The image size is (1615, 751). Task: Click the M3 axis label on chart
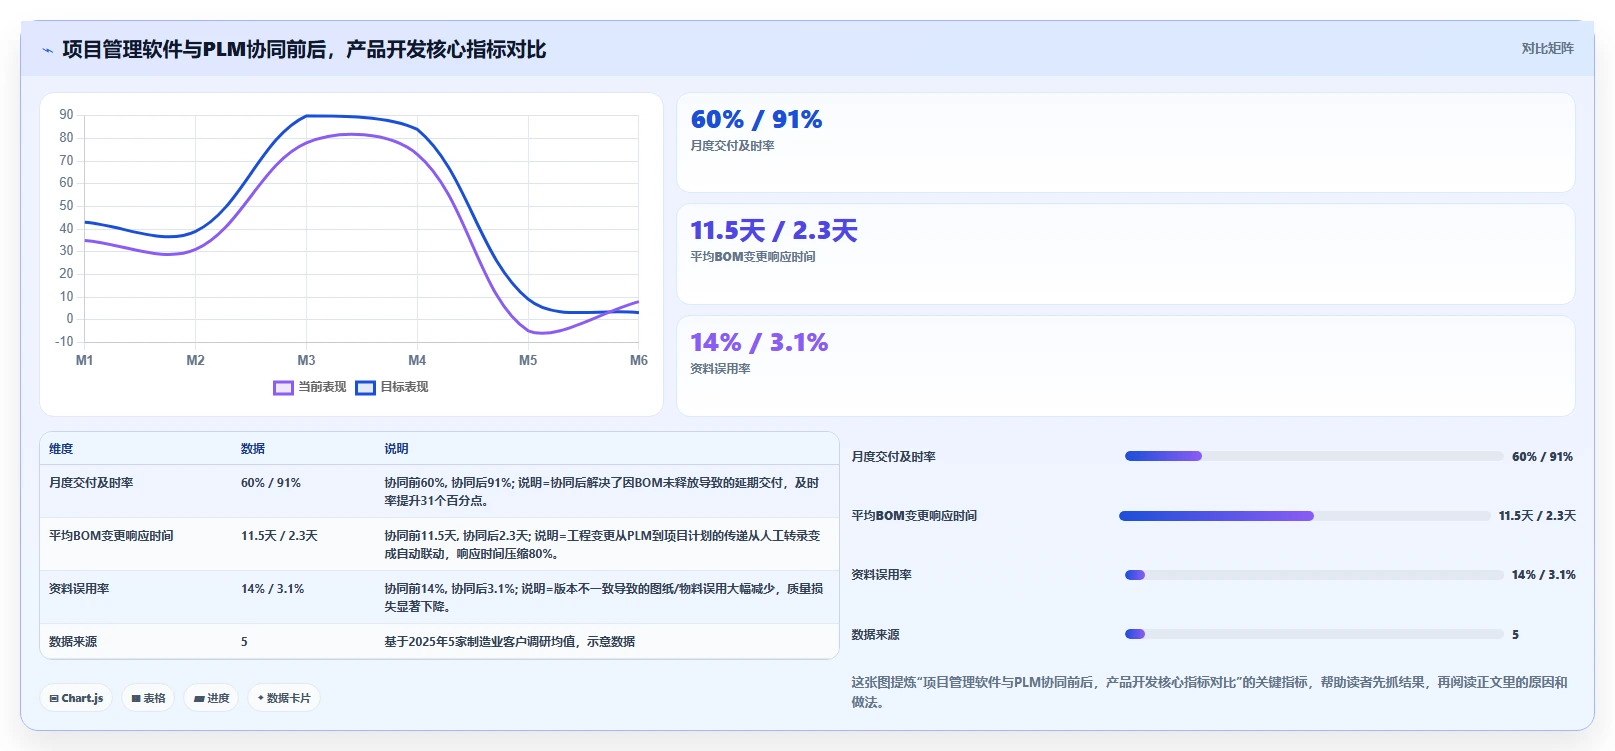tap(306, 360)
